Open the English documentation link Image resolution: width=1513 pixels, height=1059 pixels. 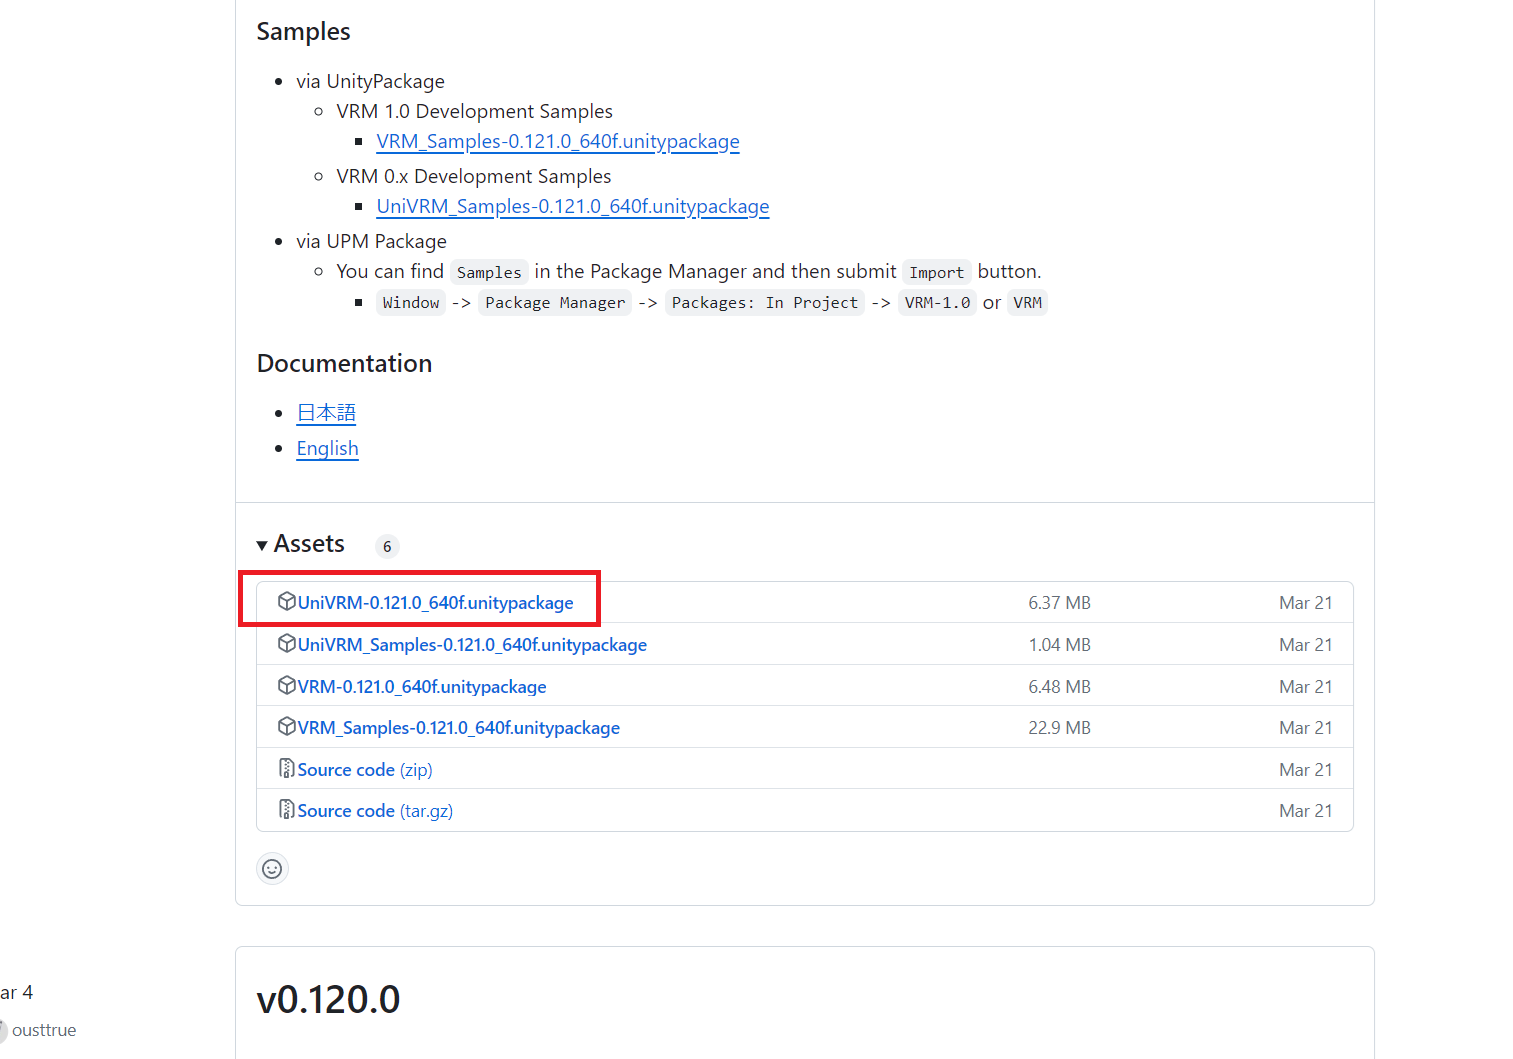point(327,449)
